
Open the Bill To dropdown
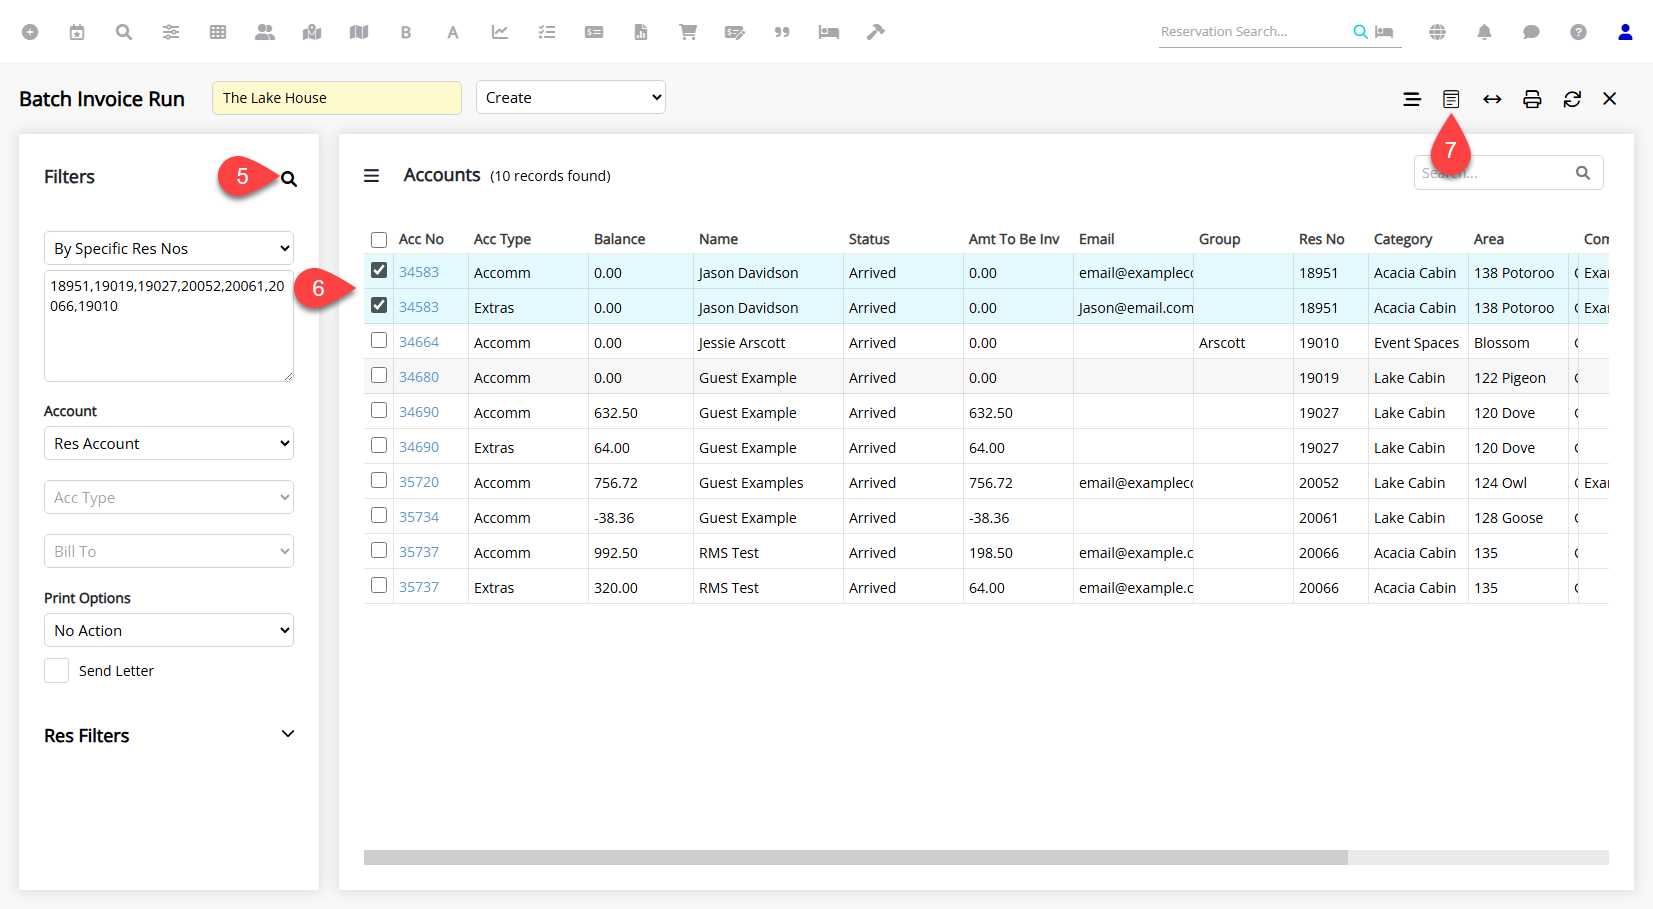[x=169, y=551]
